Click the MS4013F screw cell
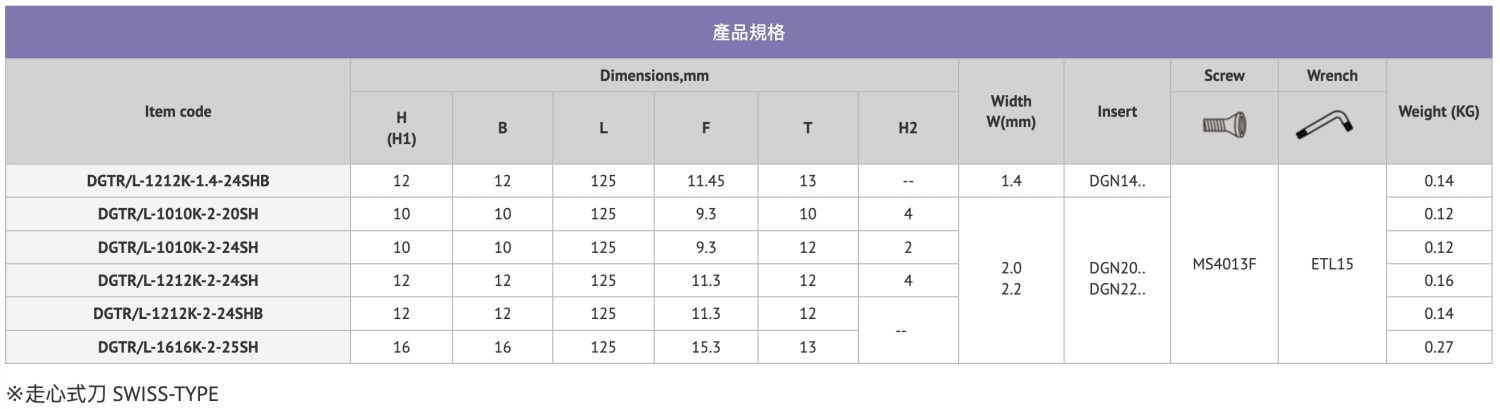The width and height of the screenshot is (1500, 409). pyautogui.click(x=1224, y=264)
